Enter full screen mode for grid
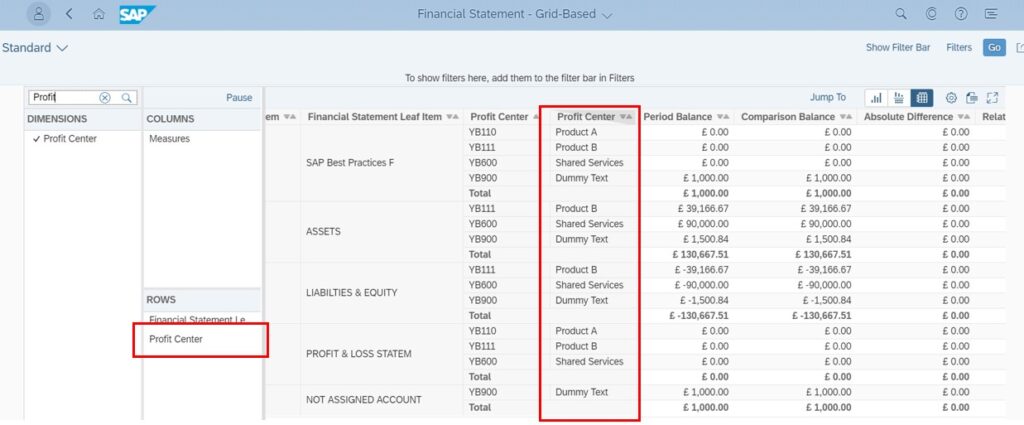This screenshot has height=425, width=1024. pos(992,98)
